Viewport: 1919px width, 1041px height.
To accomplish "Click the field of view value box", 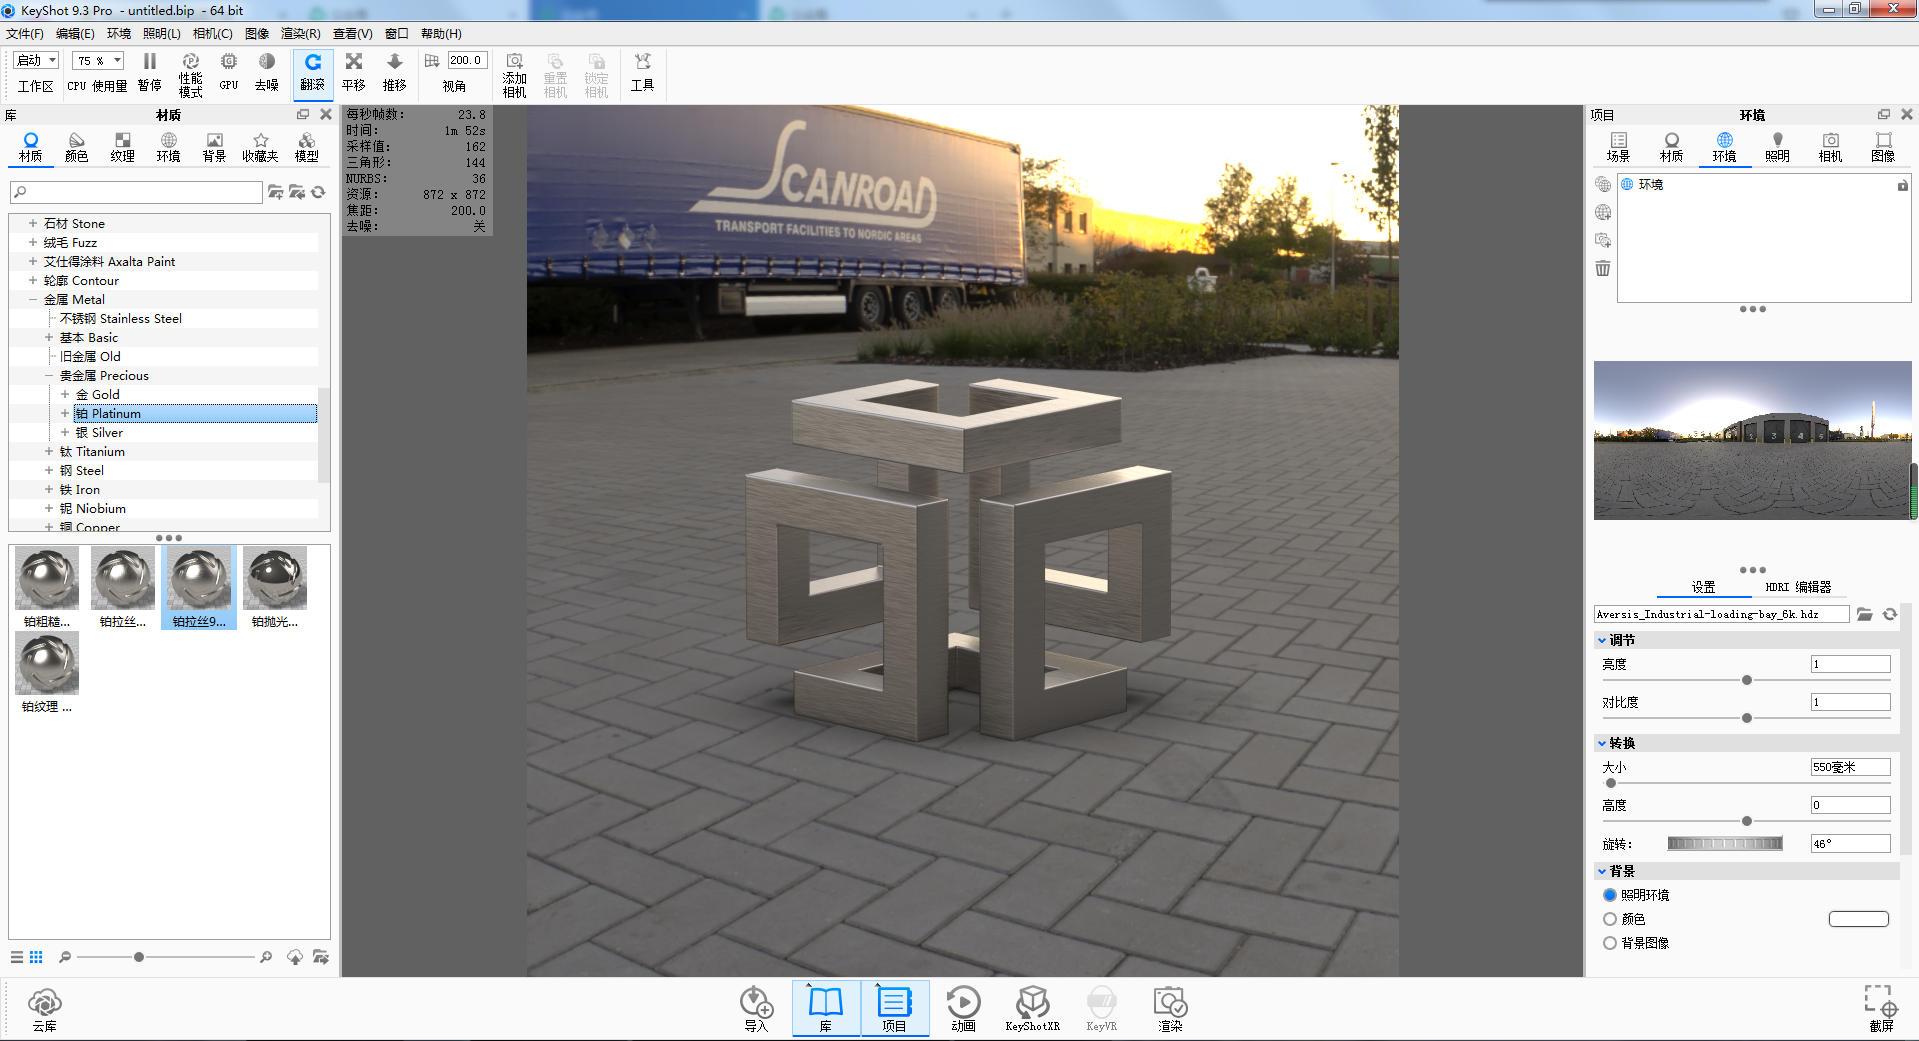I will point(467,60).
